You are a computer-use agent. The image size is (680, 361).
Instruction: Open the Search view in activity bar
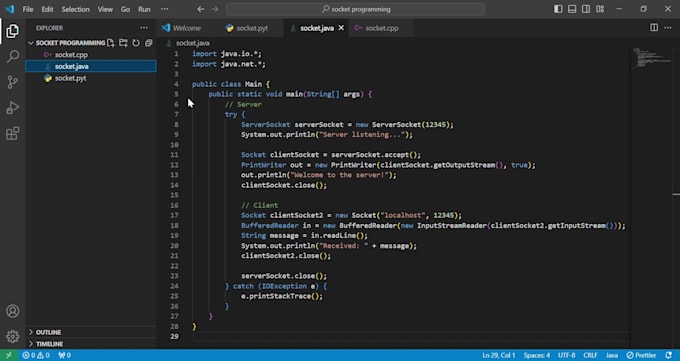pyautogui.click(x=13, y=56)
